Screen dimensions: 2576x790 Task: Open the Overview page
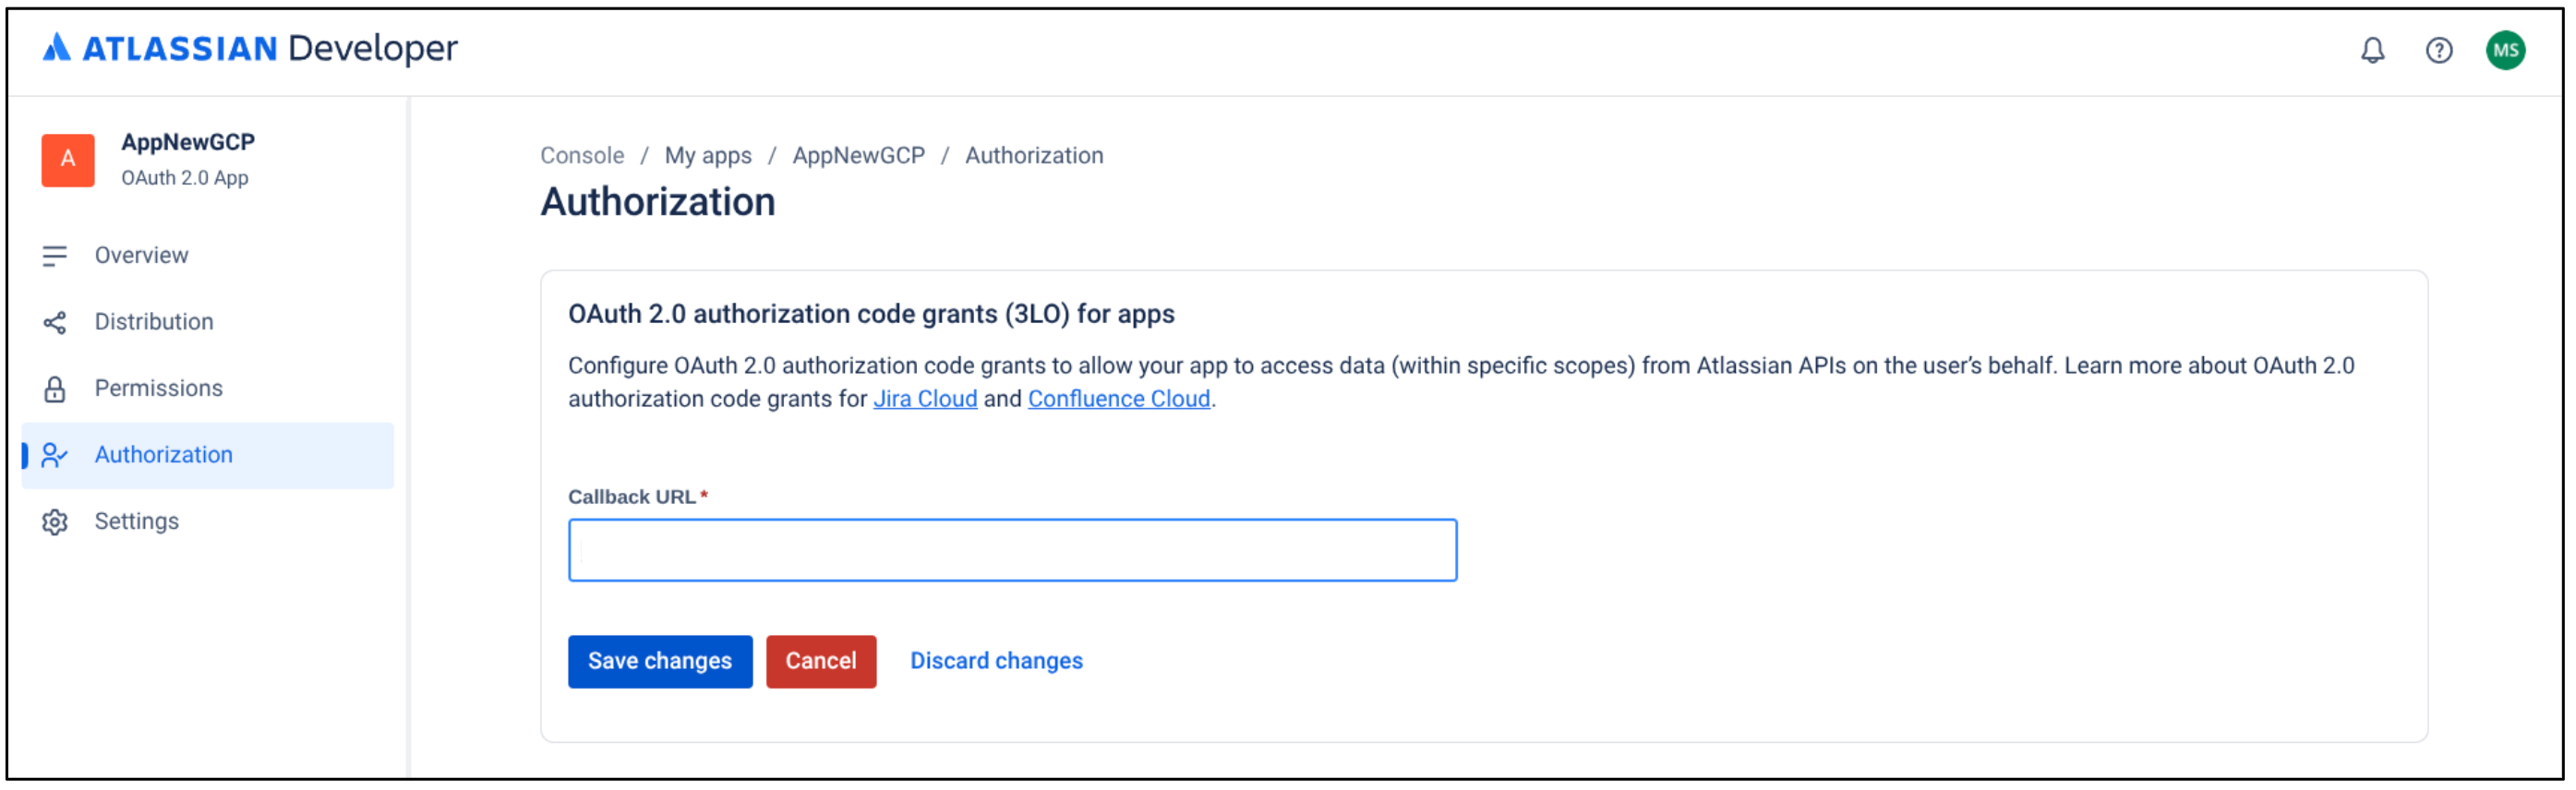click(x=141, y=255)
